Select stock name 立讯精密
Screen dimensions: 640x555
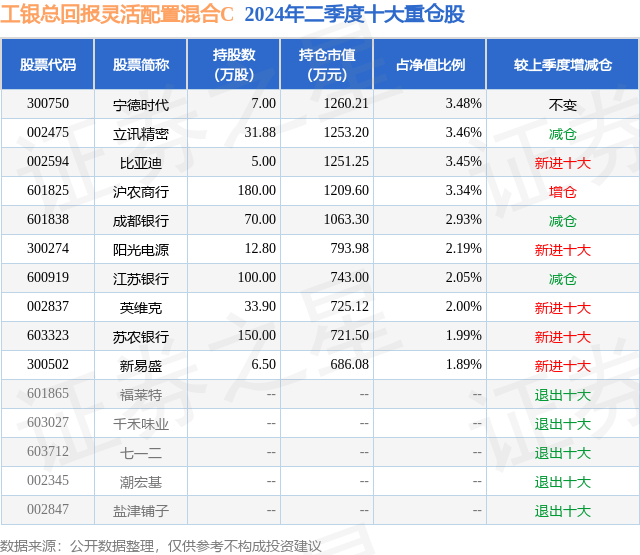click(x=141, y=134)
